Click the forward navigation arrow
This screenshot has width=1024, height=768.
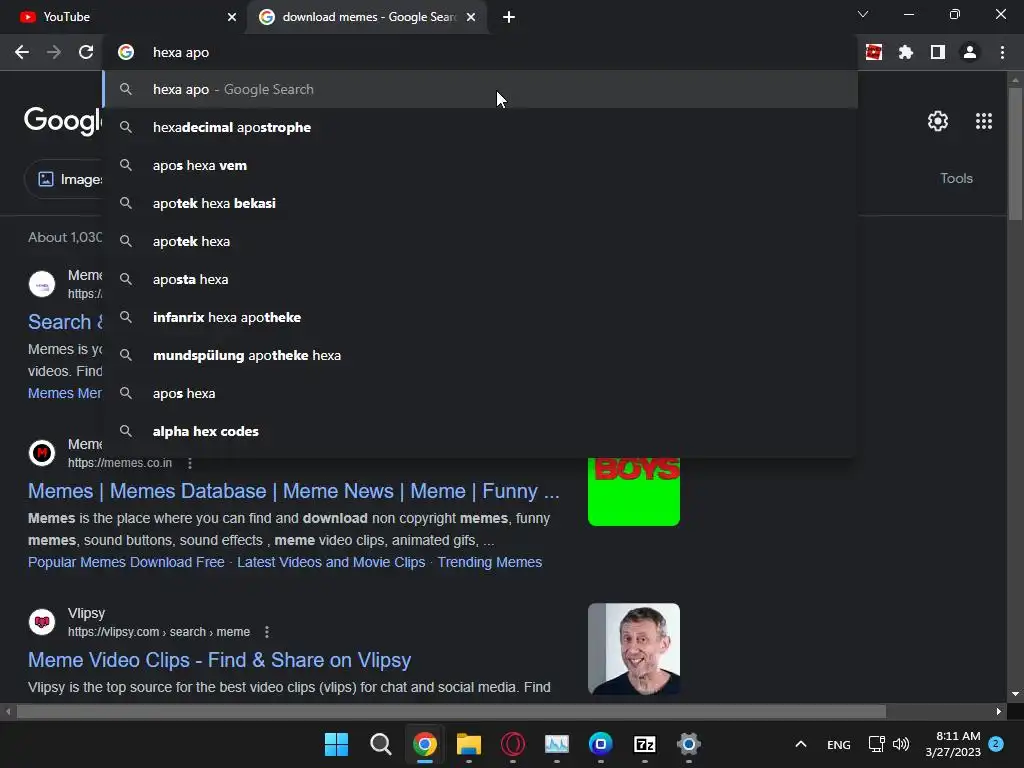click(54, 52)
